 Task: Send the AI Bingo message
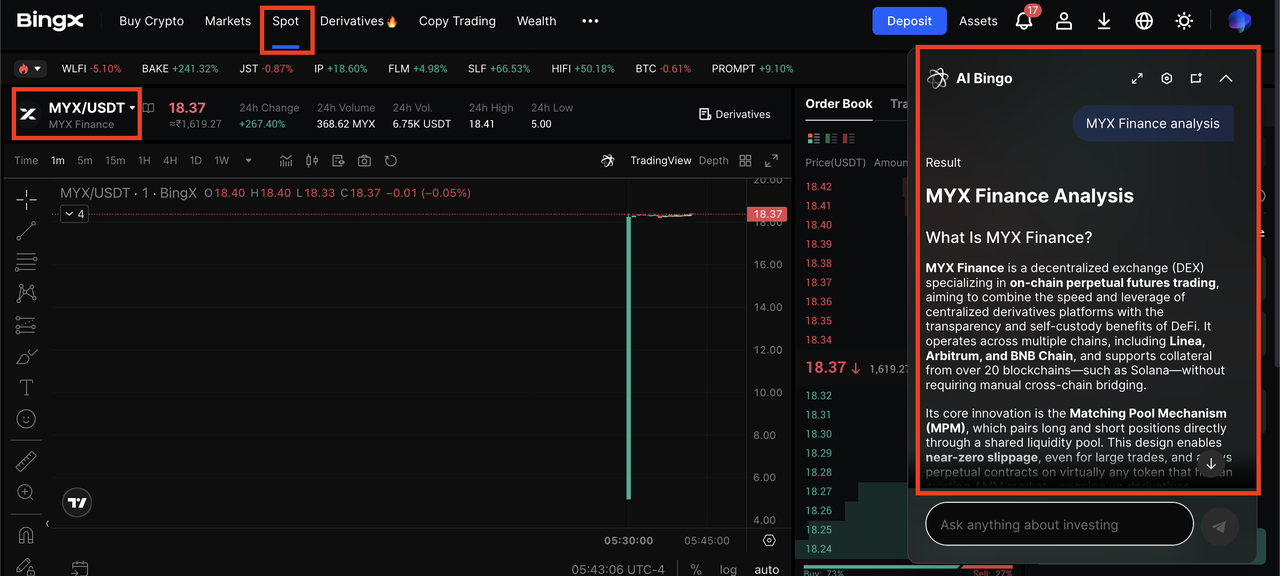(1220, 525)
